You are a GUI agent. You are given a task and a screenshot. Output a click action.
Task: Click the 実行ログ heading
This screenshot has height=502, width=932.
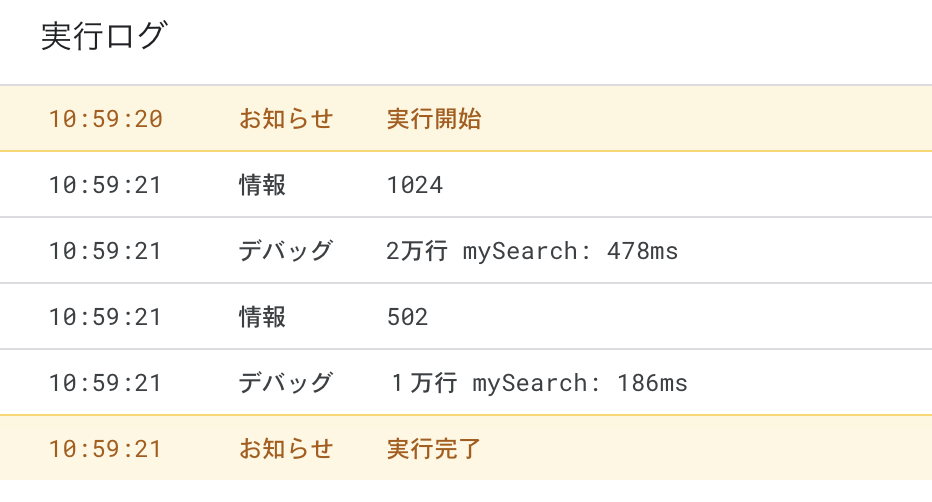pos(105,36)
